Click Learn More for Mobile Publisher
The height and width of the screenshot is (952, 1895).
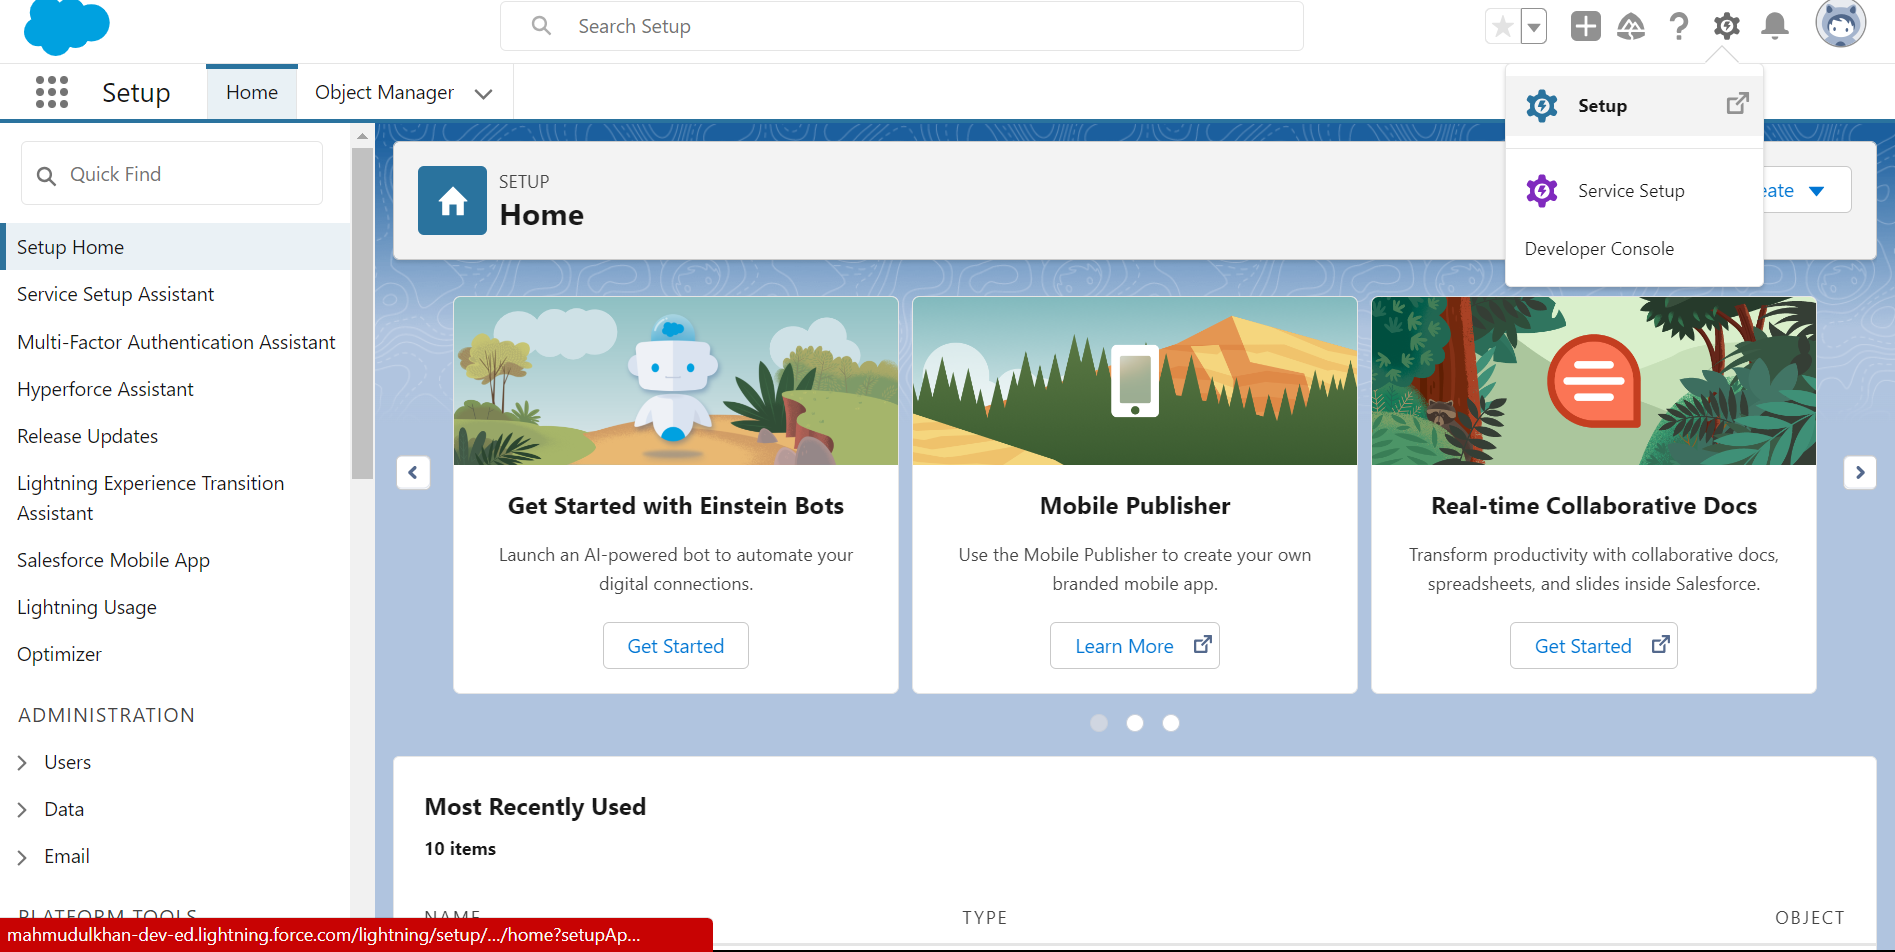click(1135, 646)
